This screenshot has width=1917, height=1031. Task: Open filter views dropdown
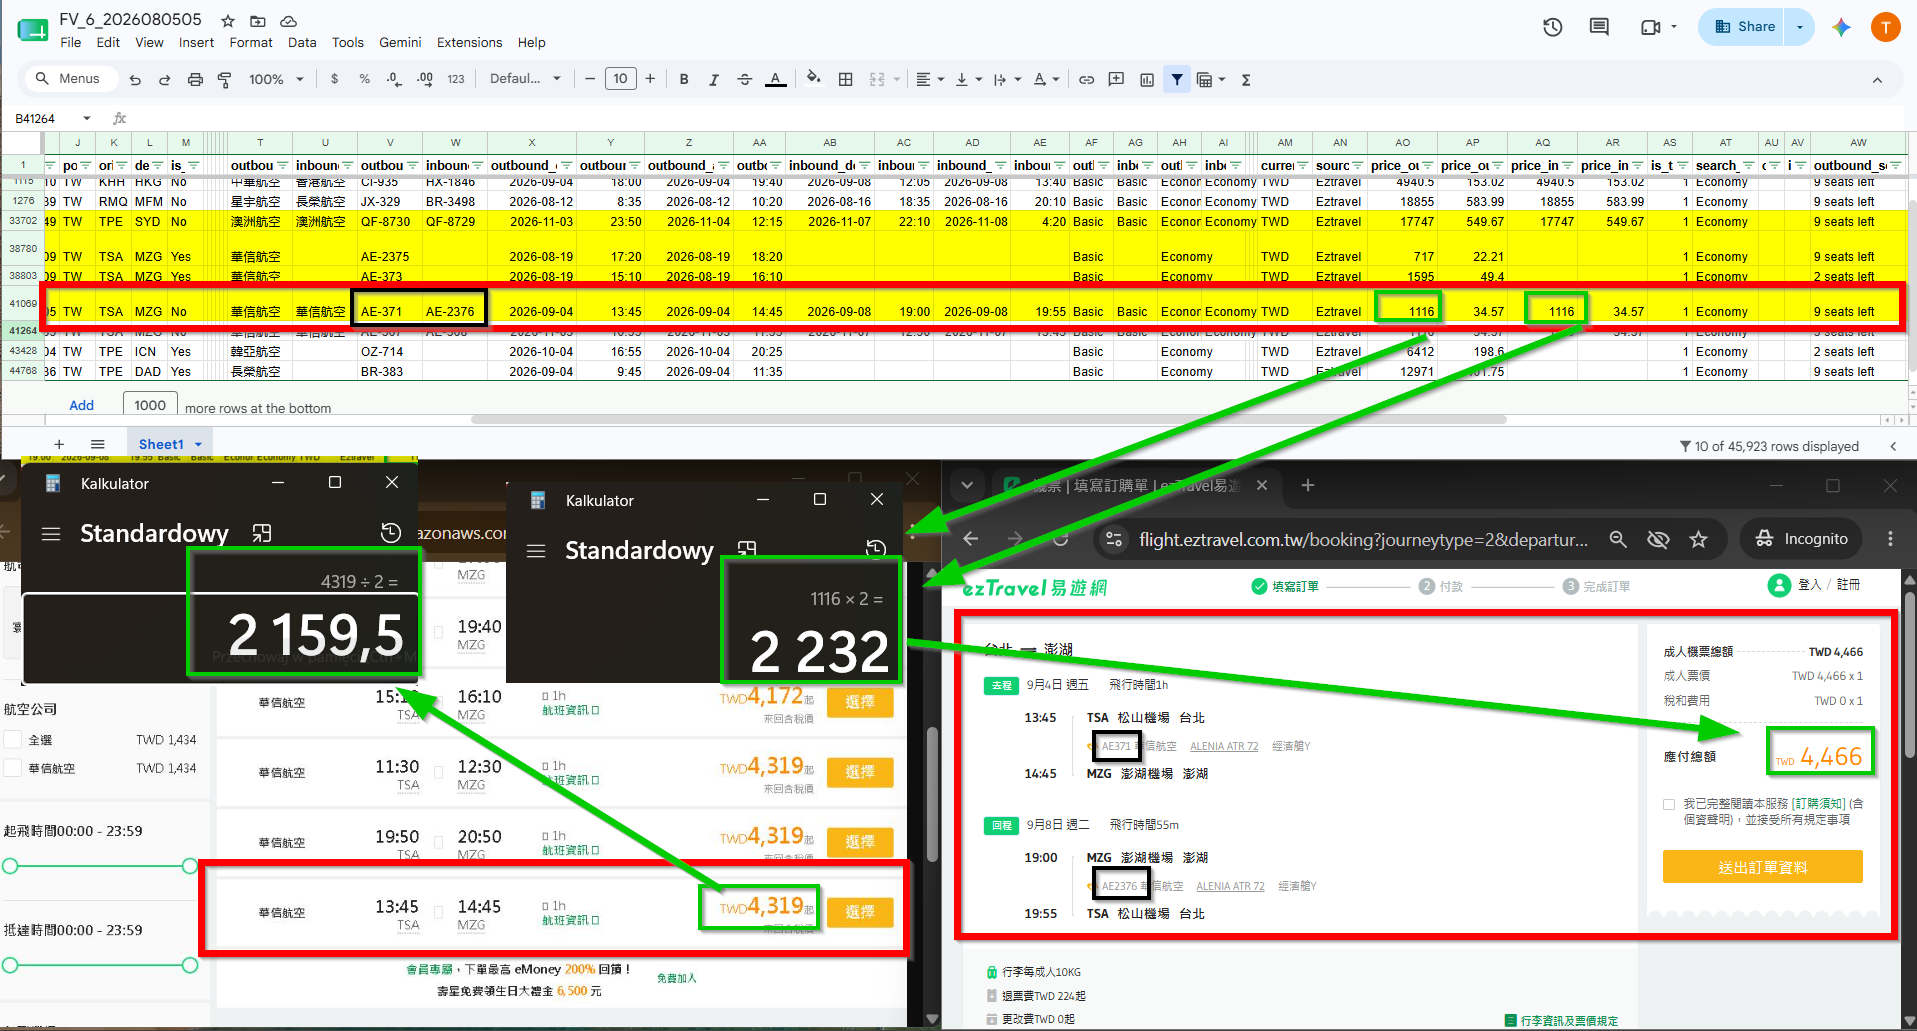(x=1210, y=80)
